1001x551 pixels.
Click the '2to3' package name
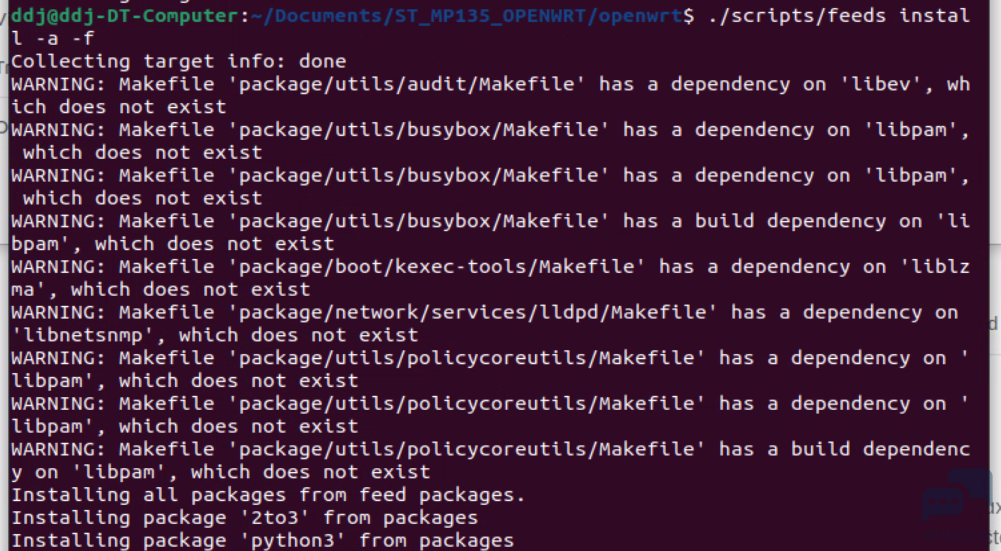coord(274,518)
